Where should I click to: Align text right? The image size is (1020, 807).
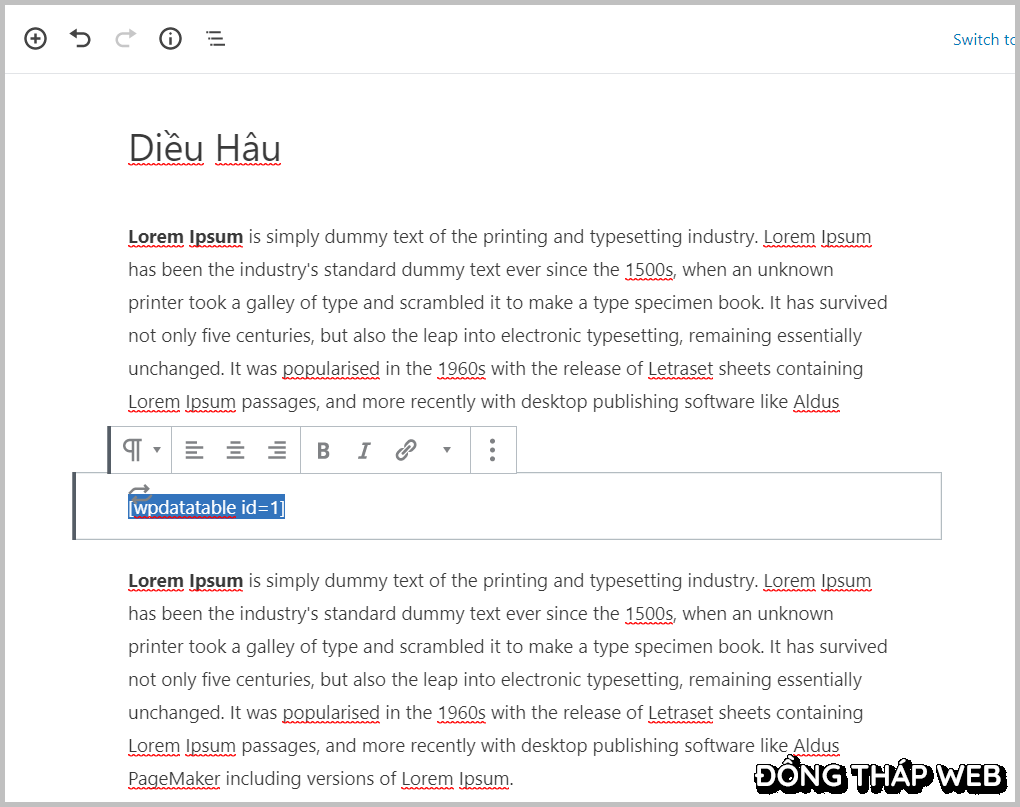pos(277,450)
